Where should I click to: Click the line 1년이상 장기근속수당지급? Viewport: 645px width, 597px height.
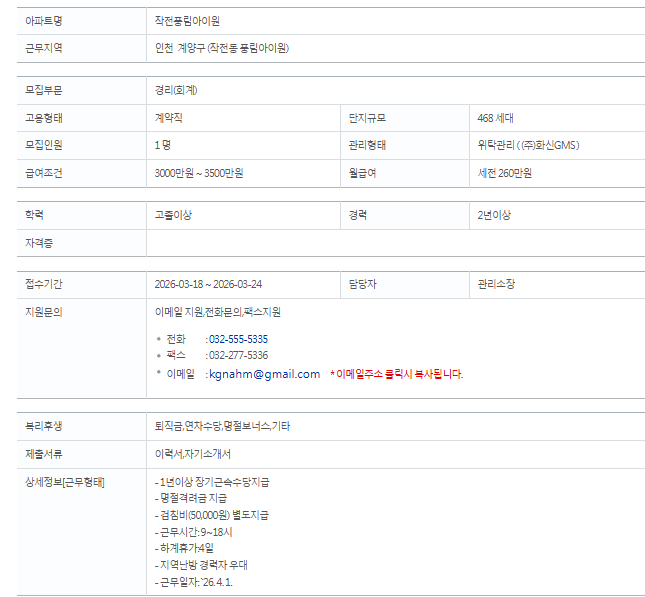212,482
